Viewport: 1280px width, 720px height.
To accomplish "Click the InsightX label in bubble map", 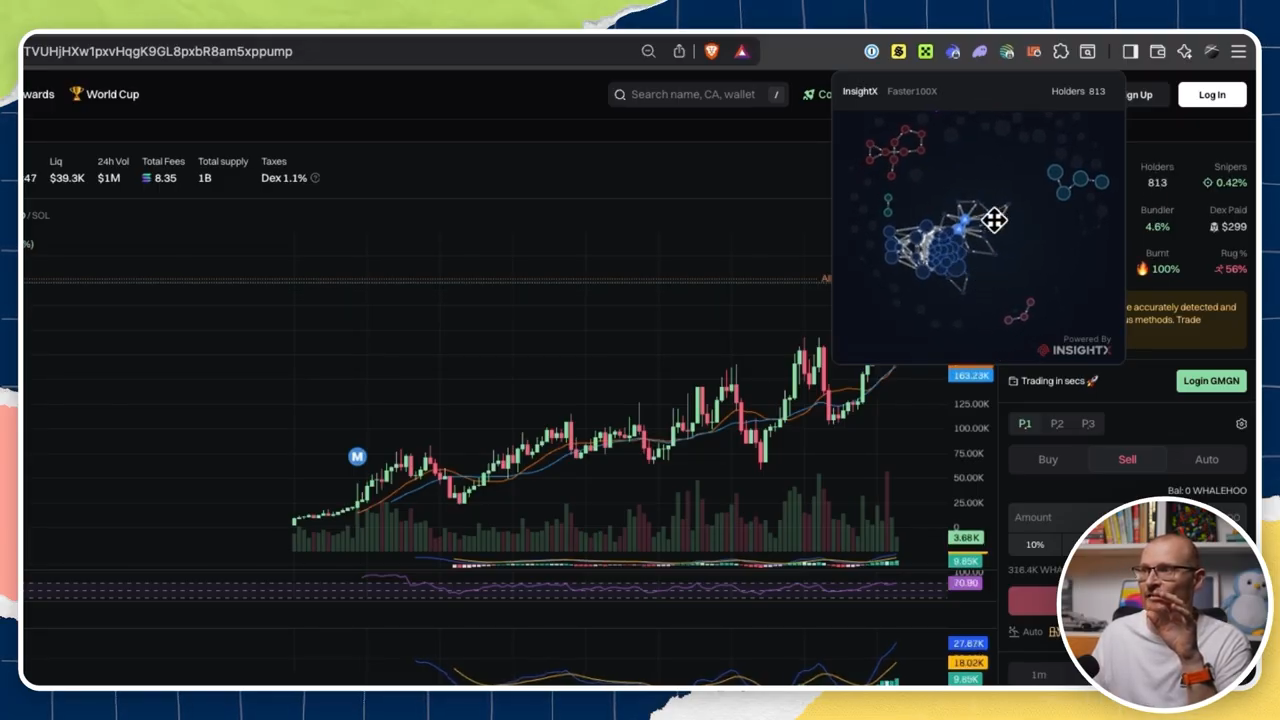I will point(860,91).
